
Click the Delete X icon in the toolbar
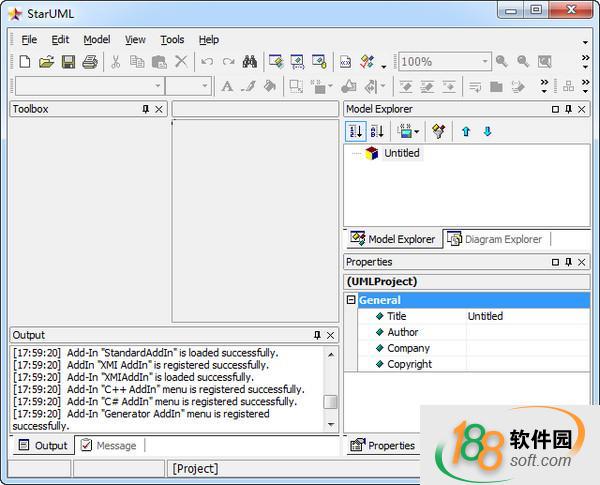coord(181,62)
